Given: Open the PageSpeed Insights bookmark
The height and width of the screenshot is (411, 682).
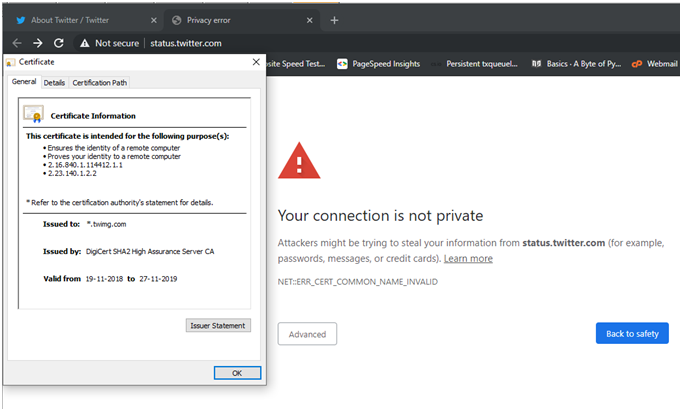Looking at the screenshot, I should pos(379,64).
